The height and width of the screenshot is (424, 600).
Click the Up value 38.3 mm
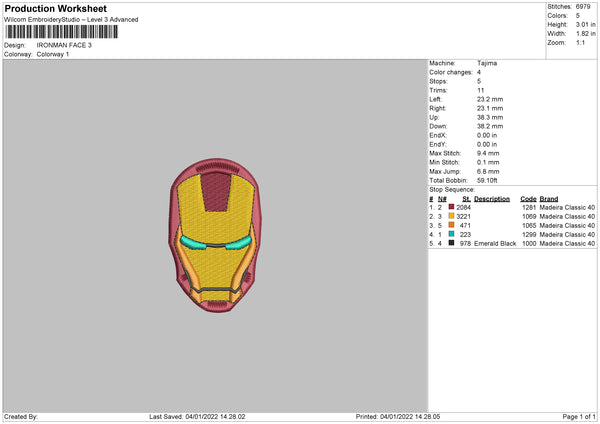pyautogui.click(x=490, y=117)
